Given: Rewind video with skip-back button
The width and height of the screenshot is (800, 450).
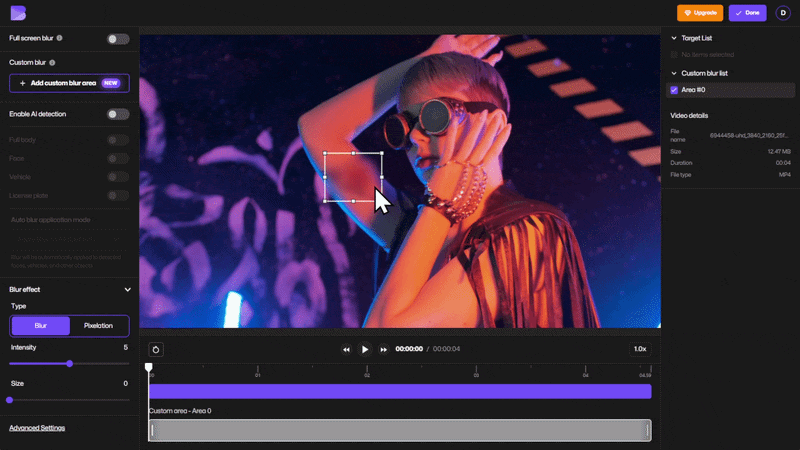Looking at the screenshot, I should [x=346, y=349].
